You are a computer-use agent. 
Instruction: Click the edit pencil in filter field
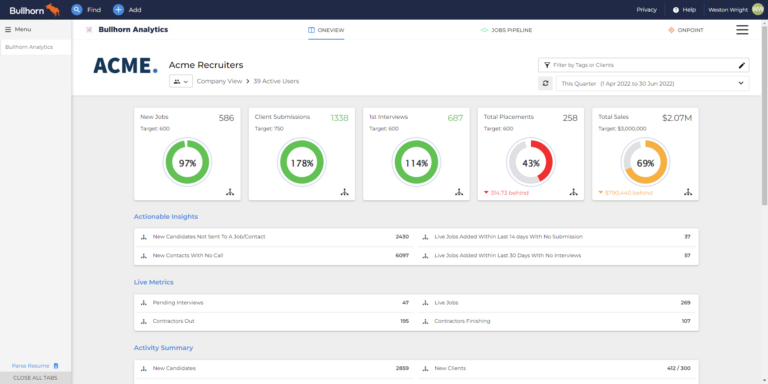click(742, 65)
